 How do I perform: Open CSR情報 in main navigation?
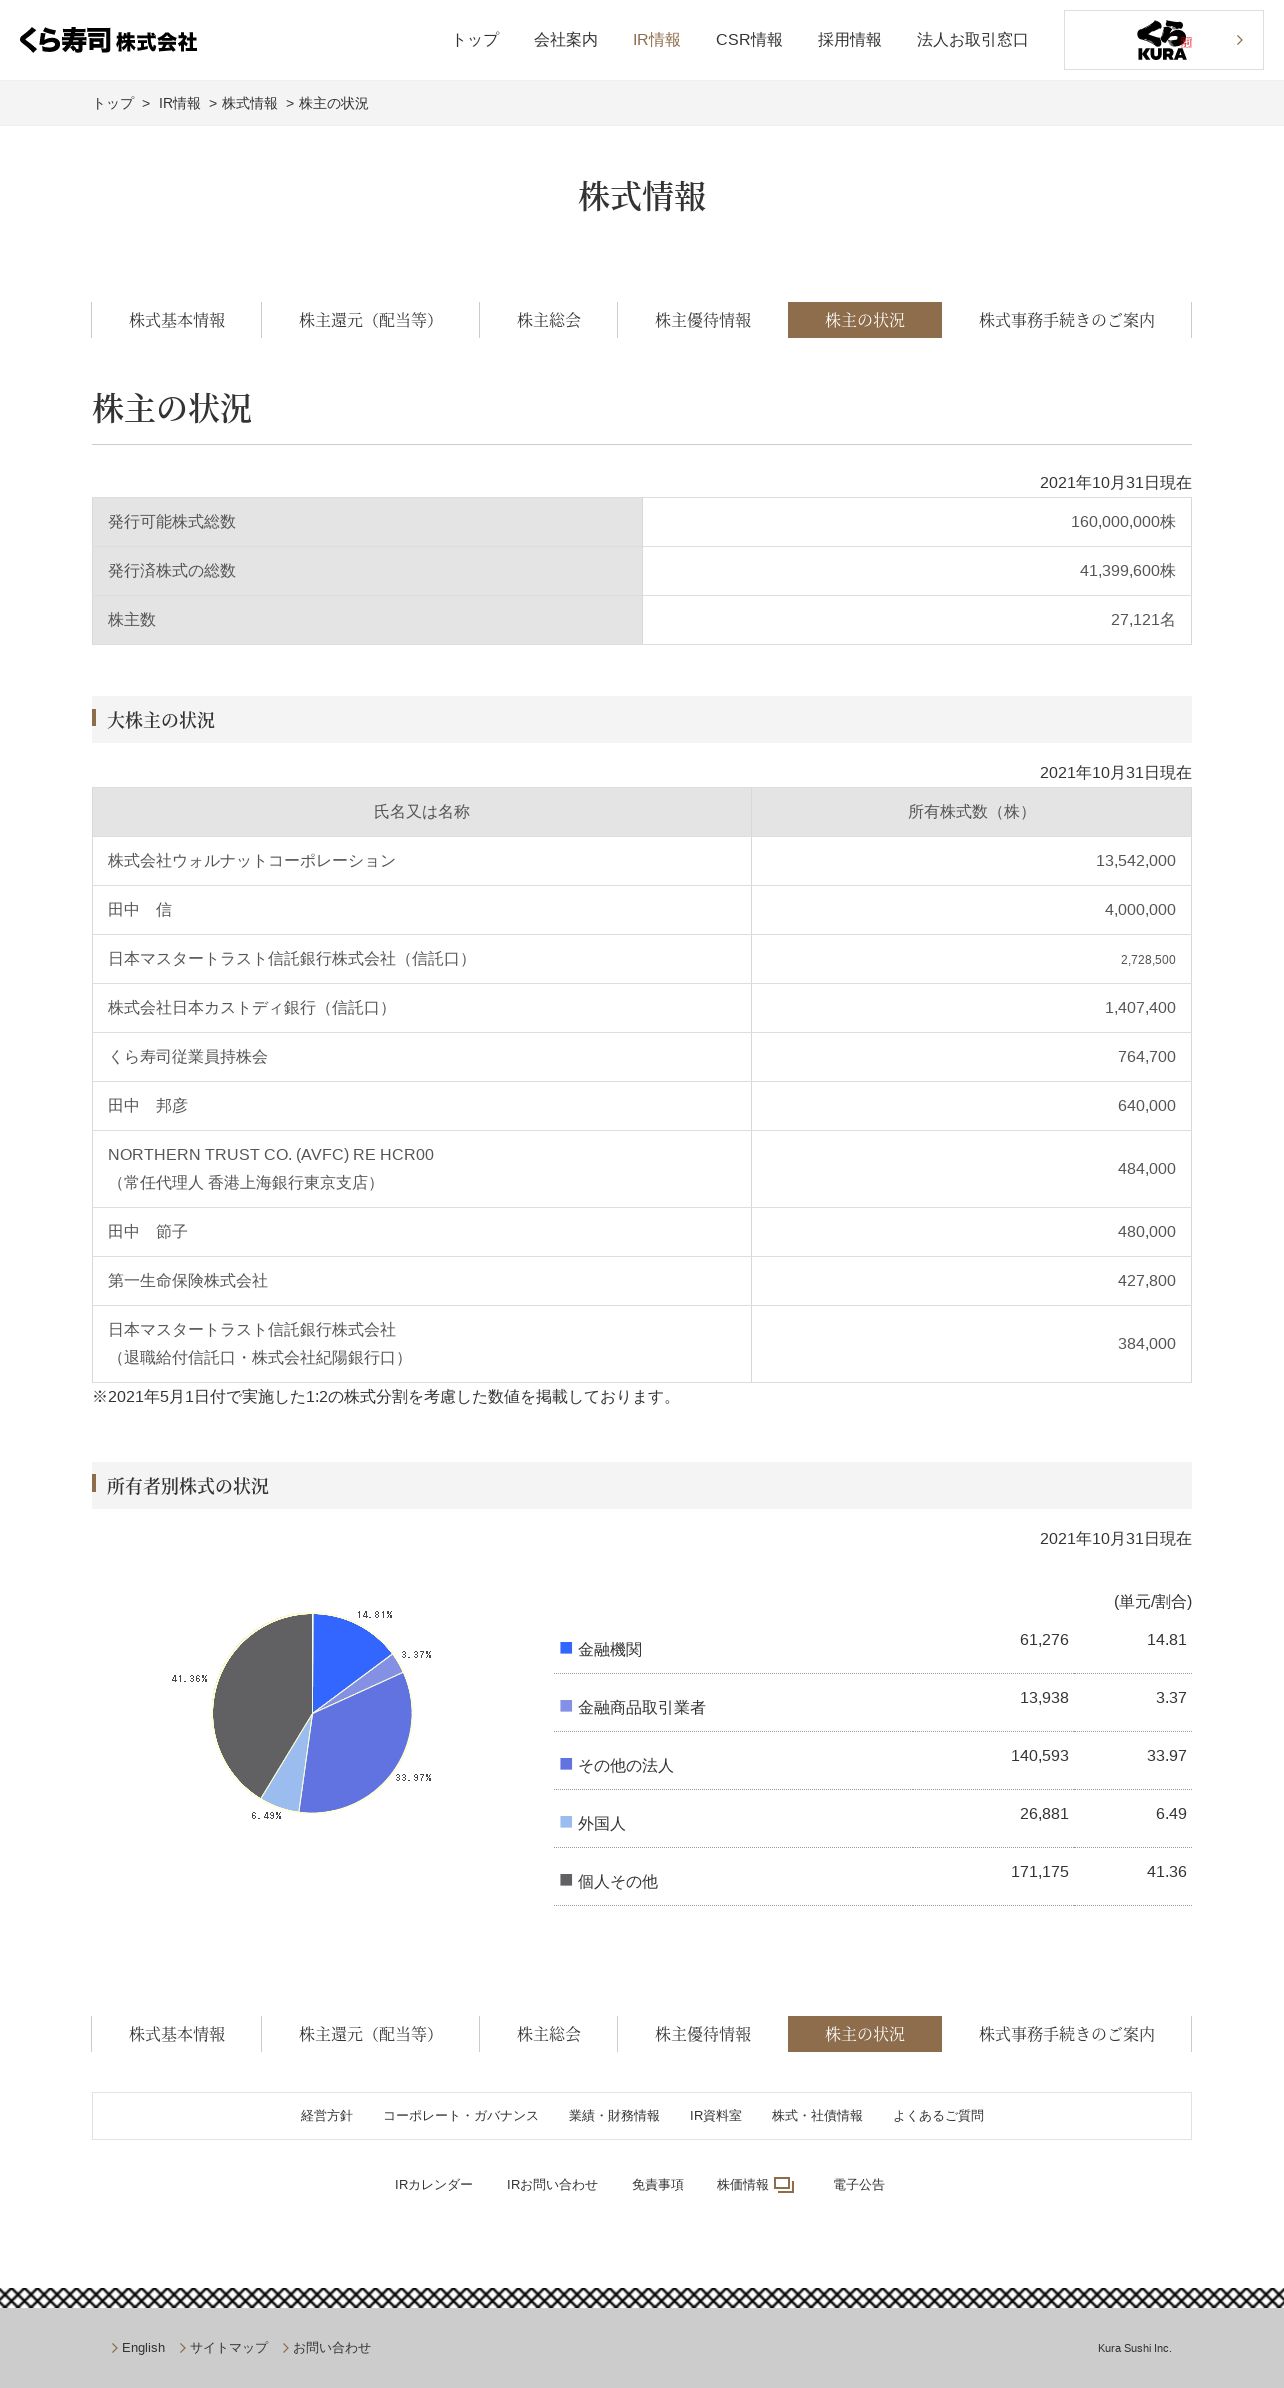click(749, 40)
